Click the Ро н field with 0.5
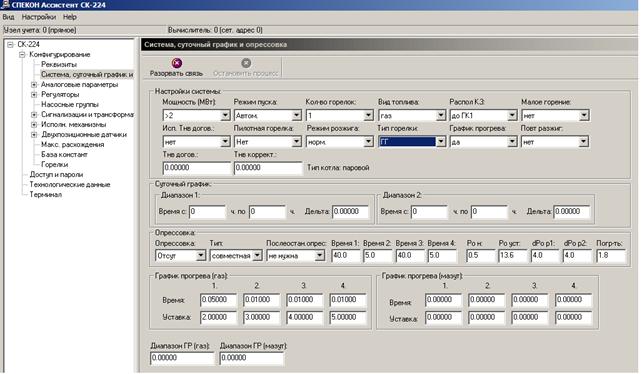The height and width of the screenshot is (374, 642). tap(481, 256)
